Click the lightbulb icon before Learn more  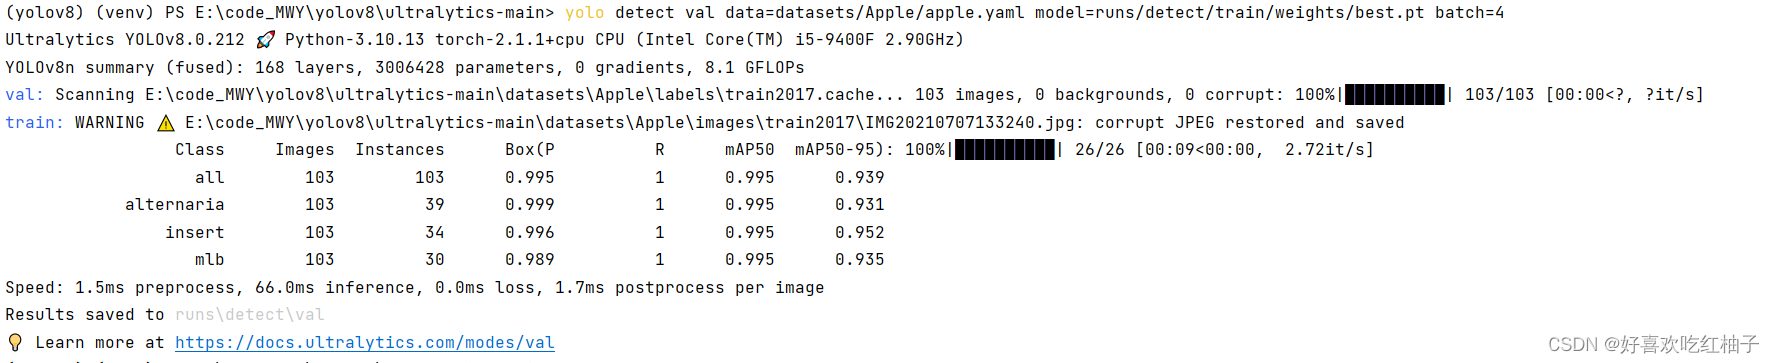click(15, 342)
